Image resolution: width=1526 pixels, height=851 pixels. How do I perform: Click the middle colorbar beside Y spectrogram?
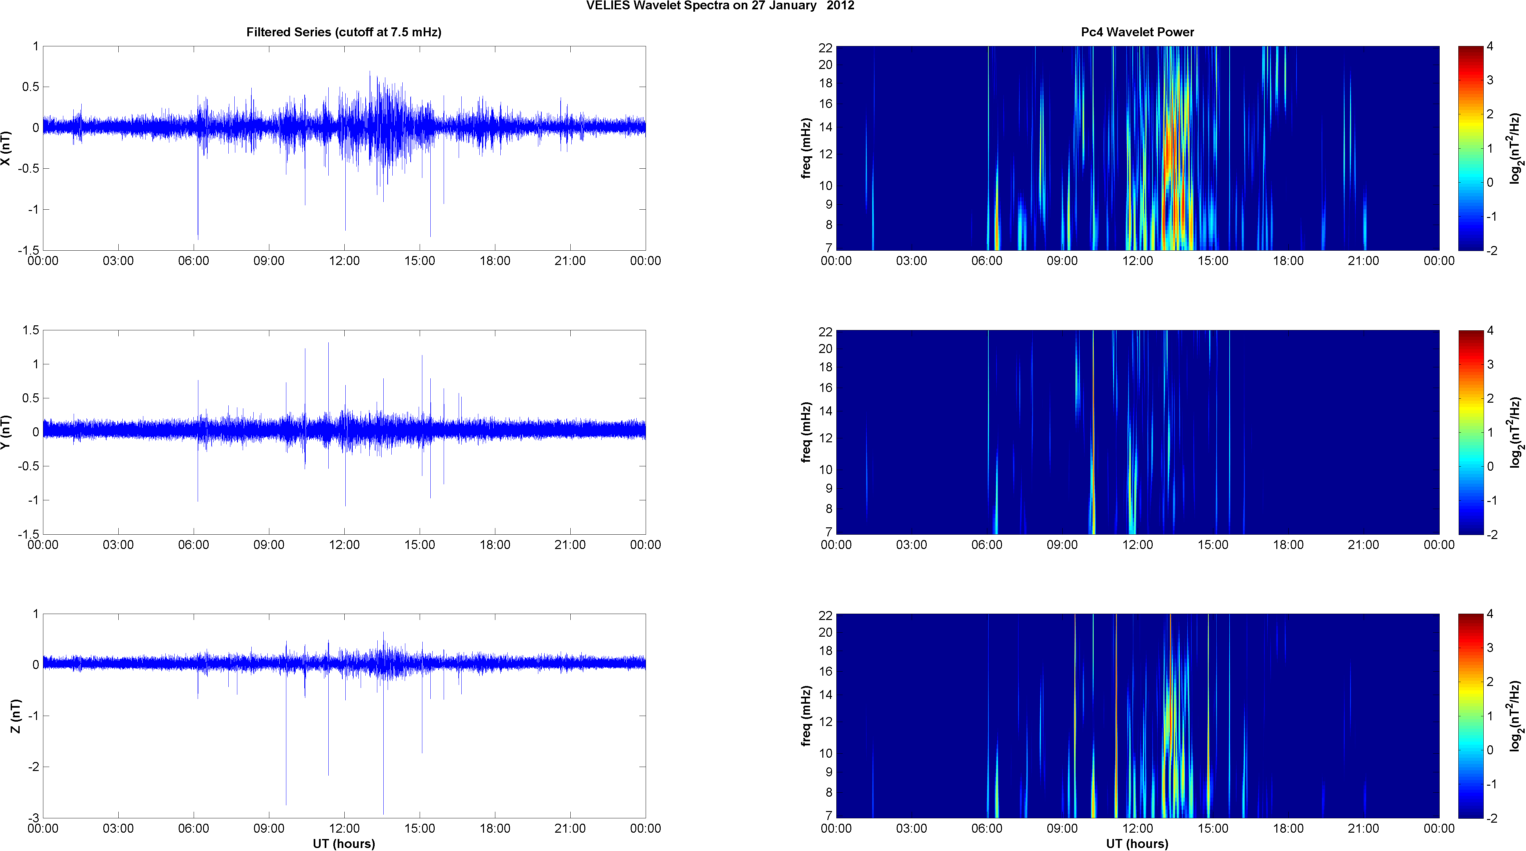coord(1470,432)
